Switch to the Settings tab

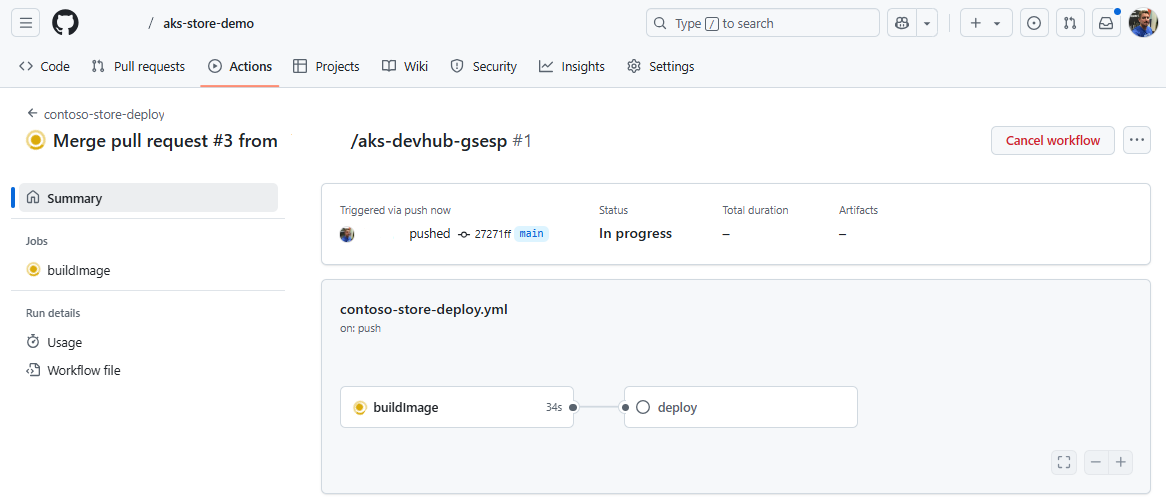coord(660,66)
